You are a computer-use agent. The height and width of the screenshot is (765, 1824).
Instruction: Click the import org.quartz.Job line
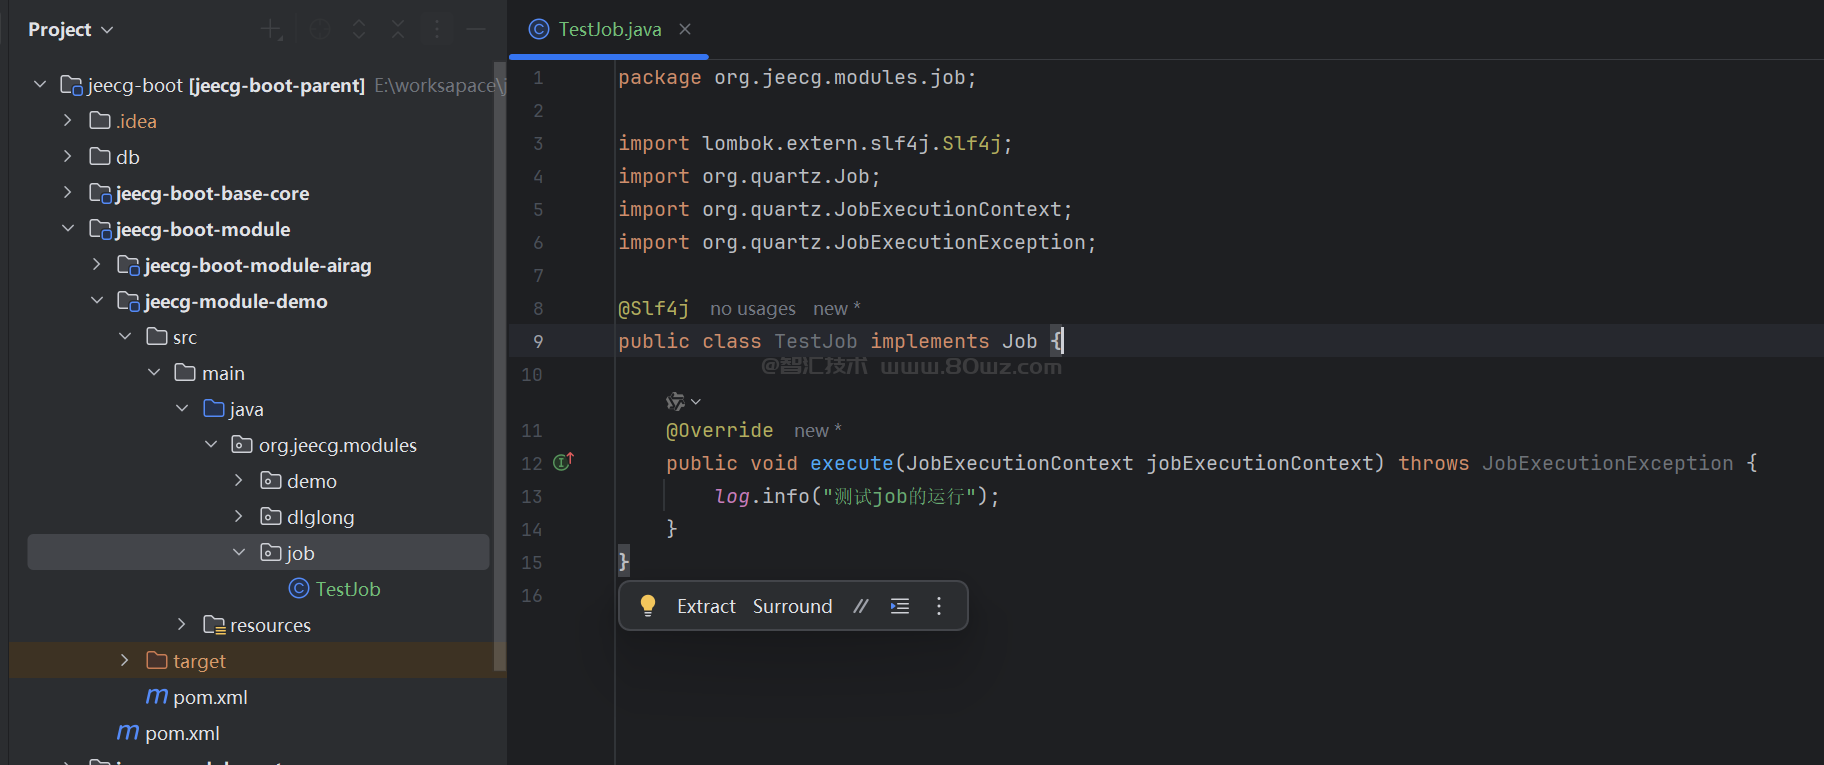click(x=749, y=176)
